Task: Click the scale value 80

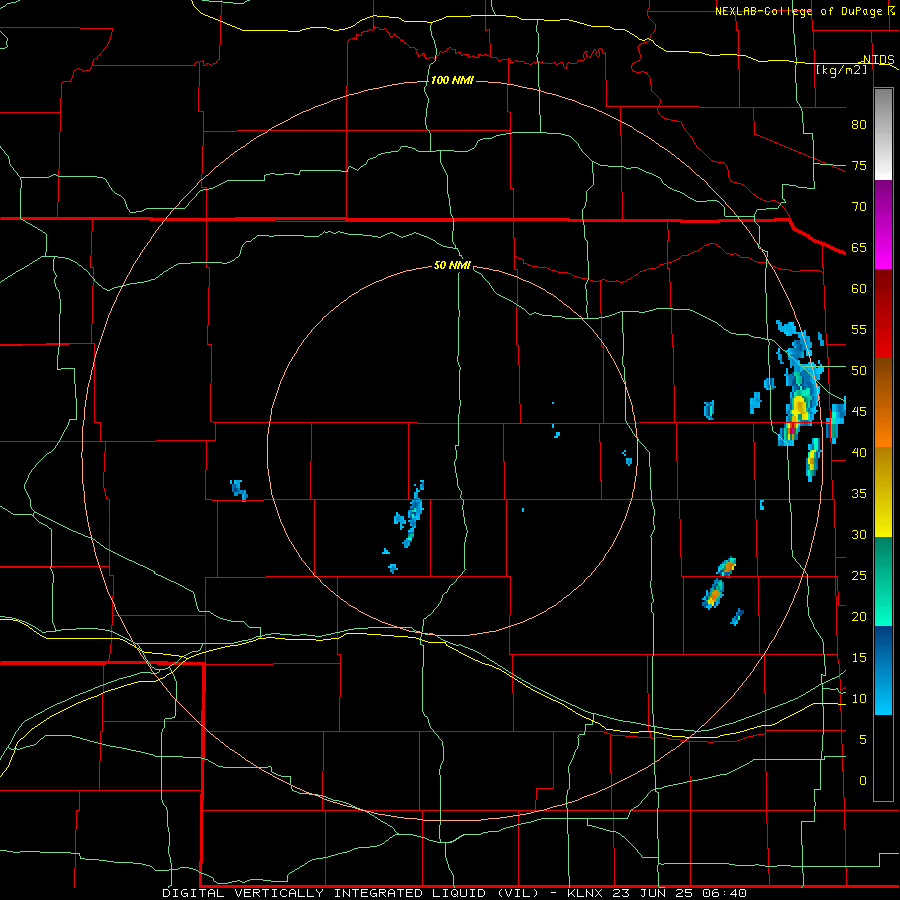Action: pyautogui.click(x=859, y=125)
